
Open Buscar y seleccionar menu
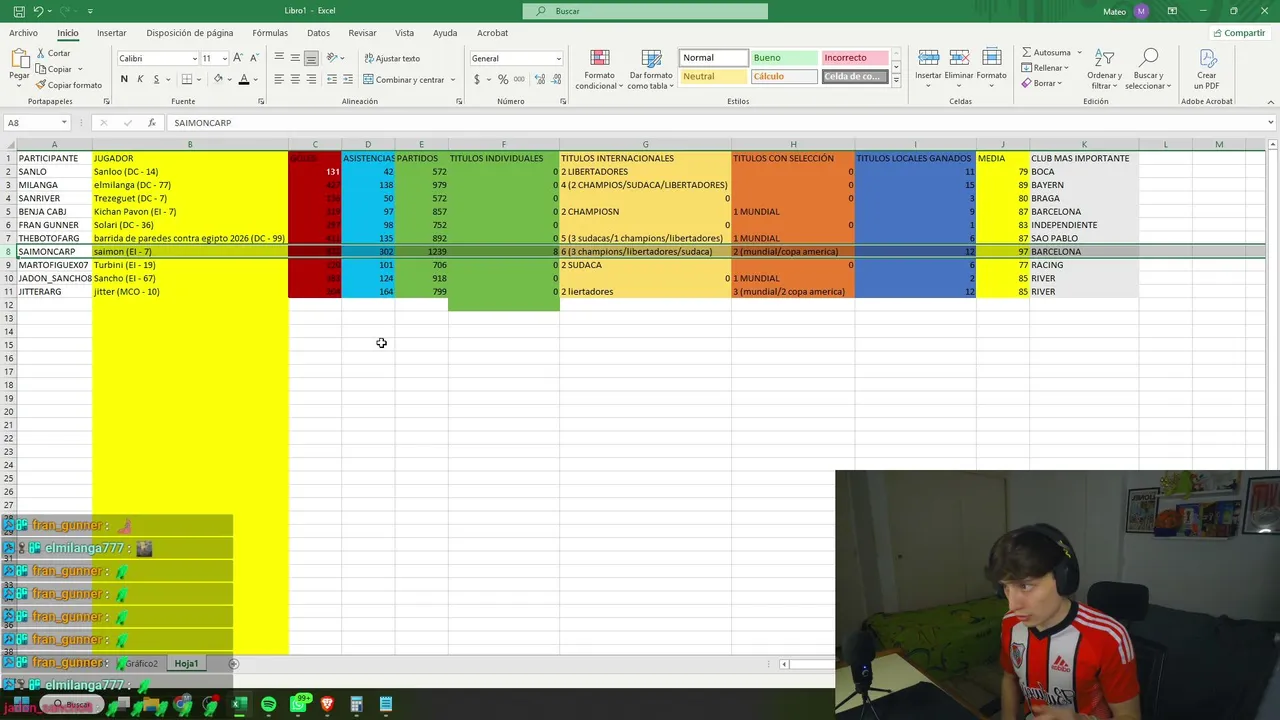[x=1148, y=68]
